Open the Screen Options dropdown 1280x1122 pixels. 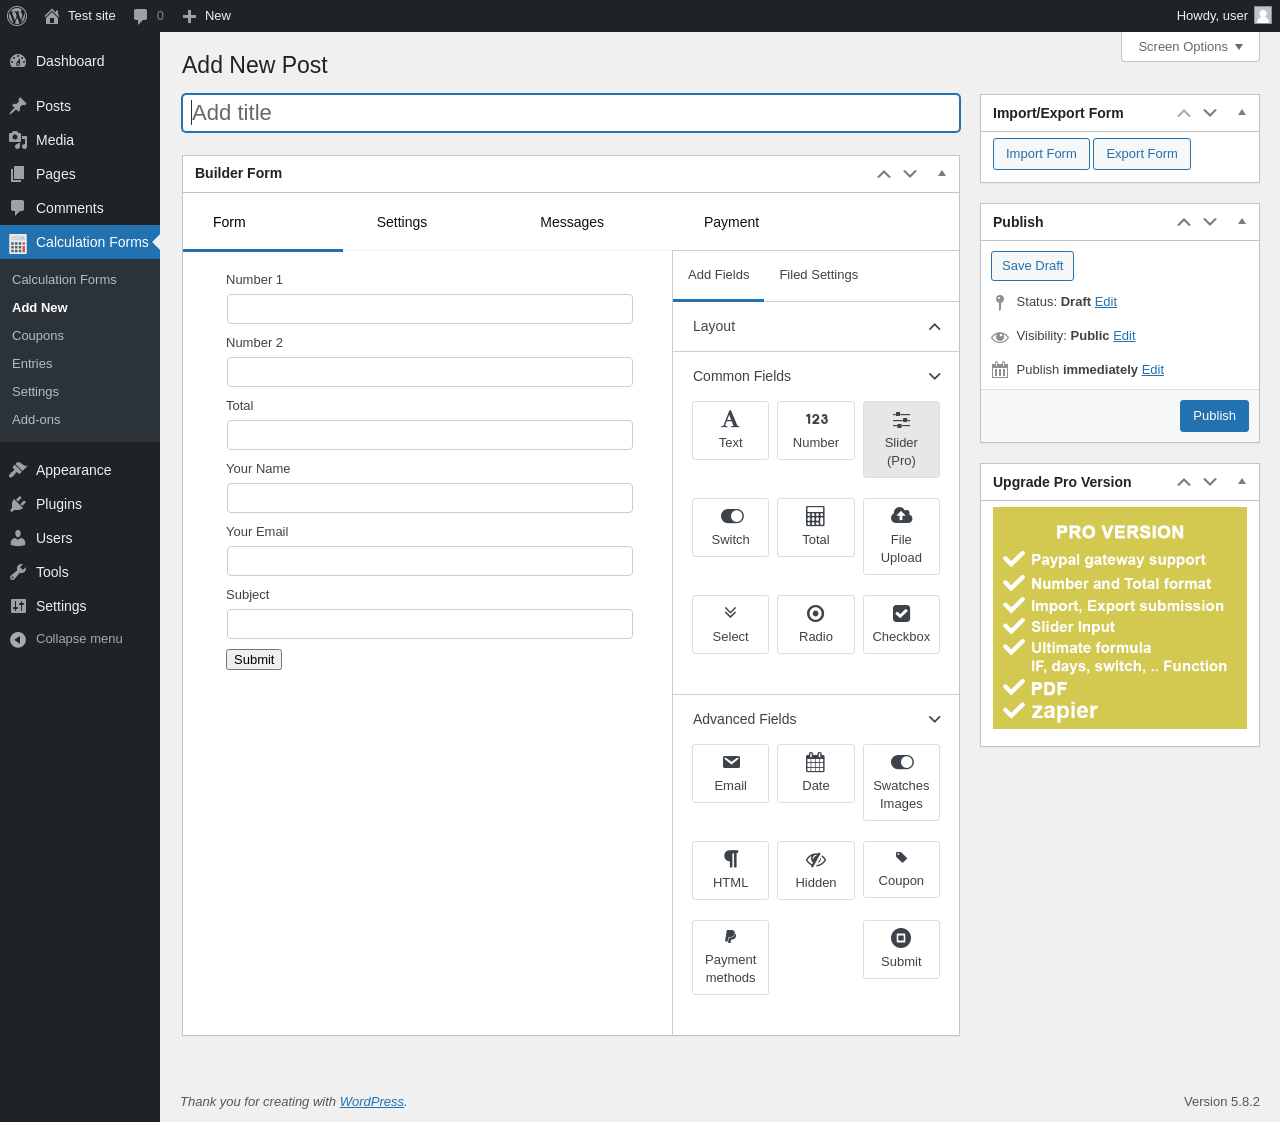pos(1190,47)
